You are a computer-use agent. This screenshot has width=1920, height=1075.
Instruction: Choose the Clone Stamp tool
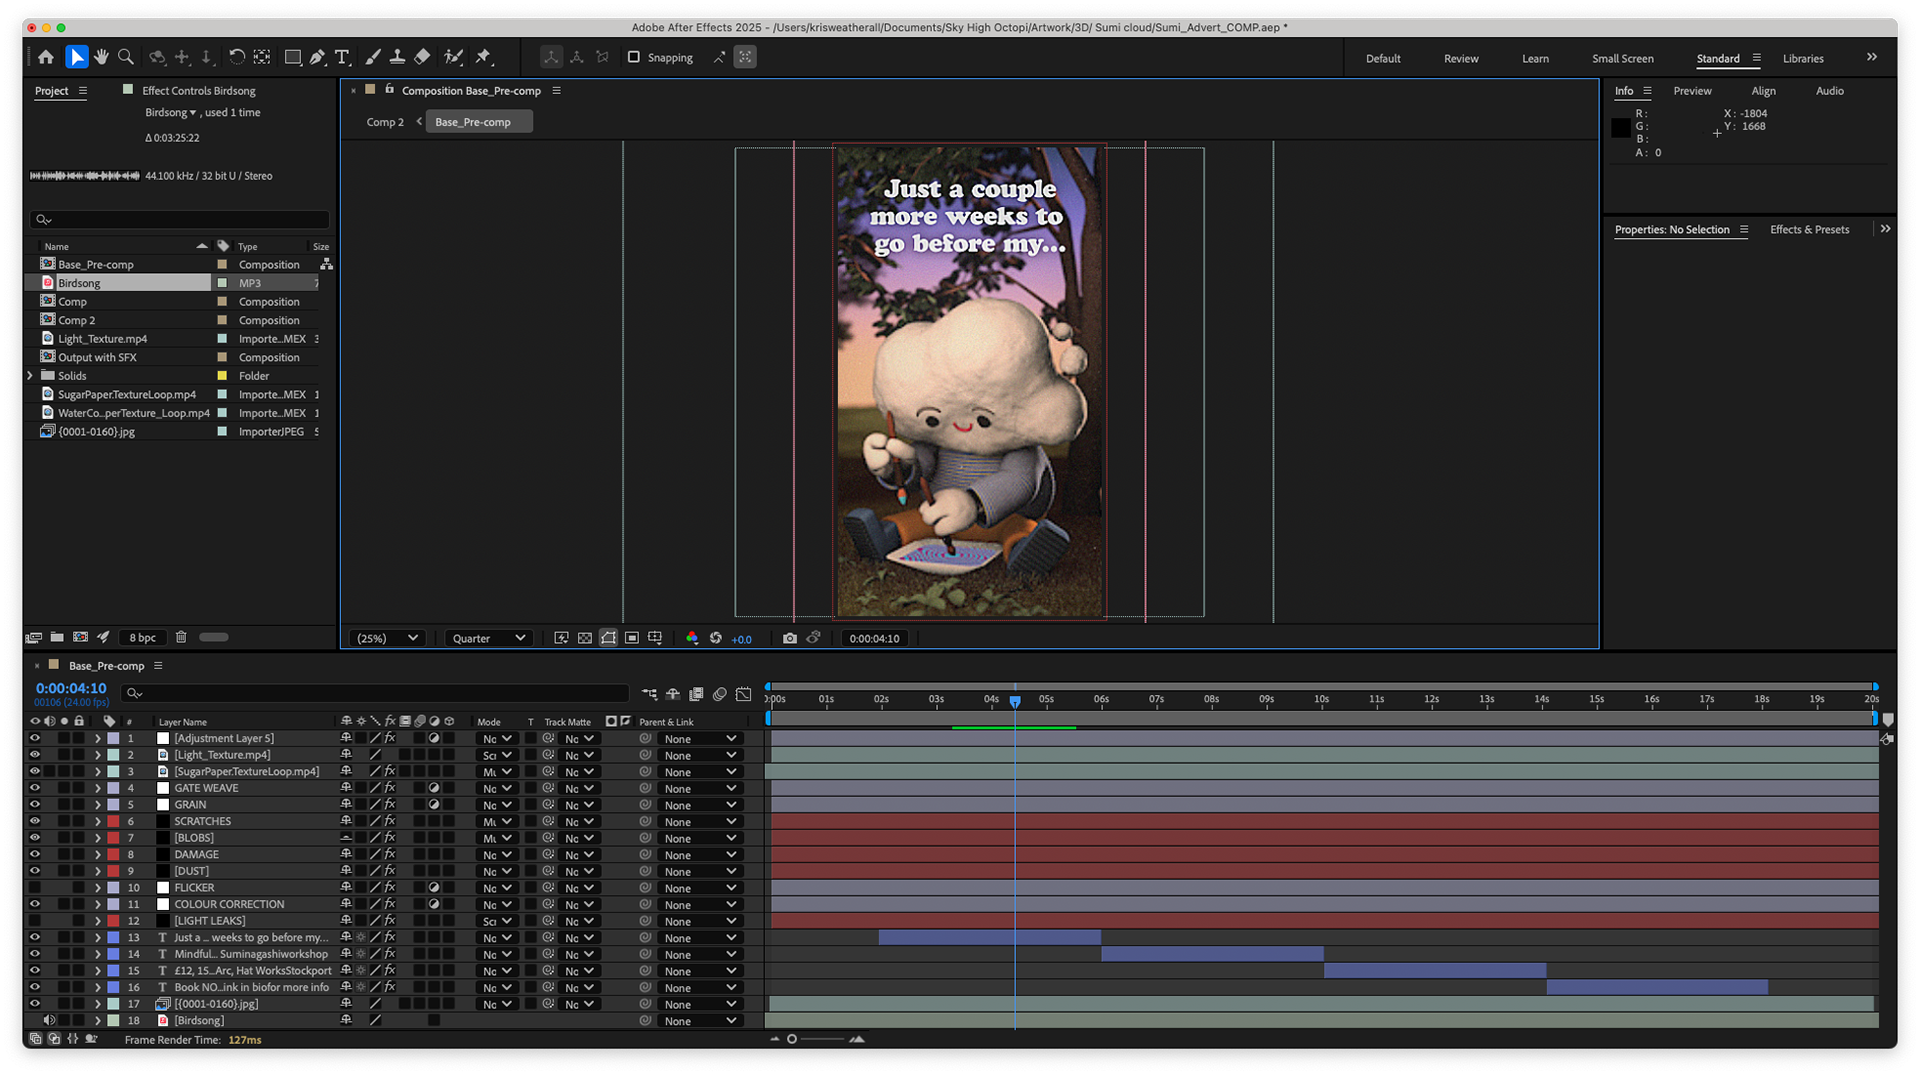coord(397,57)
